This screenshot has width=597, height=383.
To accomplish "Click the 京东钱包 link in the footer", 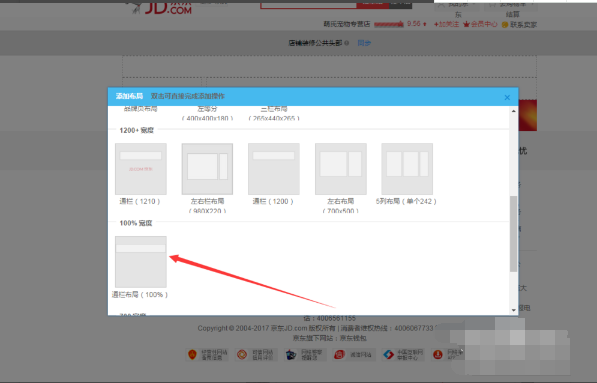I will click(x=353, y=338).
